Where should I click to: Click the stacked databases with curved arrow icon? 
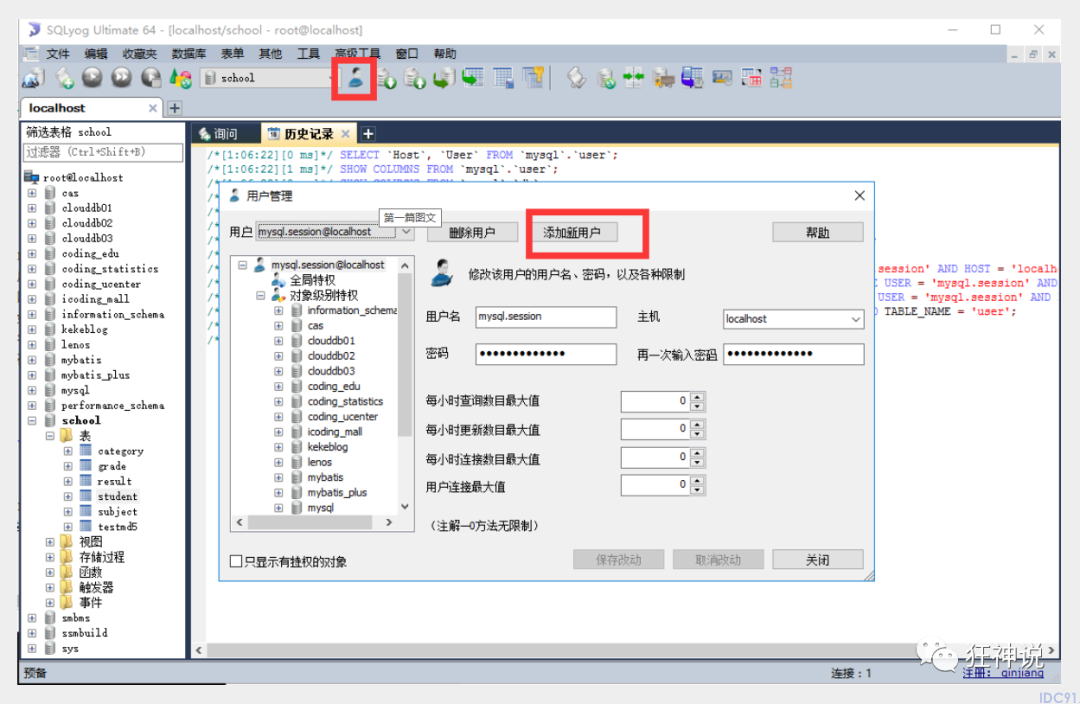tap(444, 78)
